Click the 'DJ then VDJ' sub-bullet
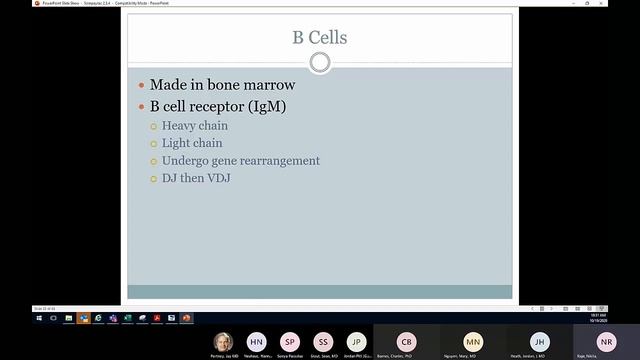 (196, 178)
